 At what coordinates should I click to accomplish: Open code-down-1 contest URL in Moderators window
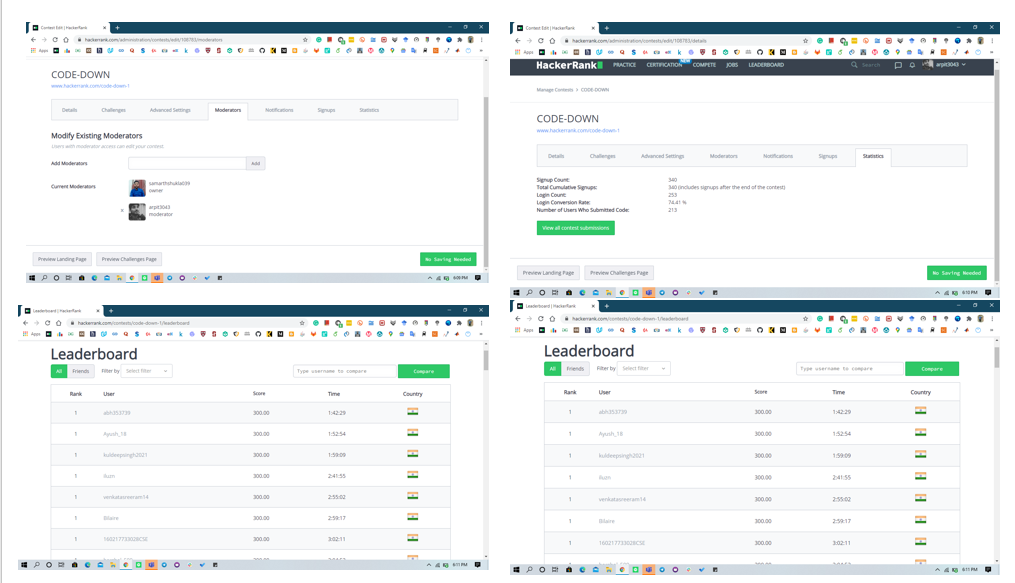(x=90, y=85)
